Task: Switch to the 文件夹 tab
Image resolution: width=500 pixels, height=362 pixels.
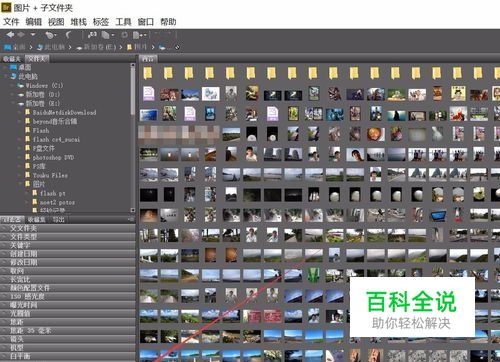Action: click(37, 59)
